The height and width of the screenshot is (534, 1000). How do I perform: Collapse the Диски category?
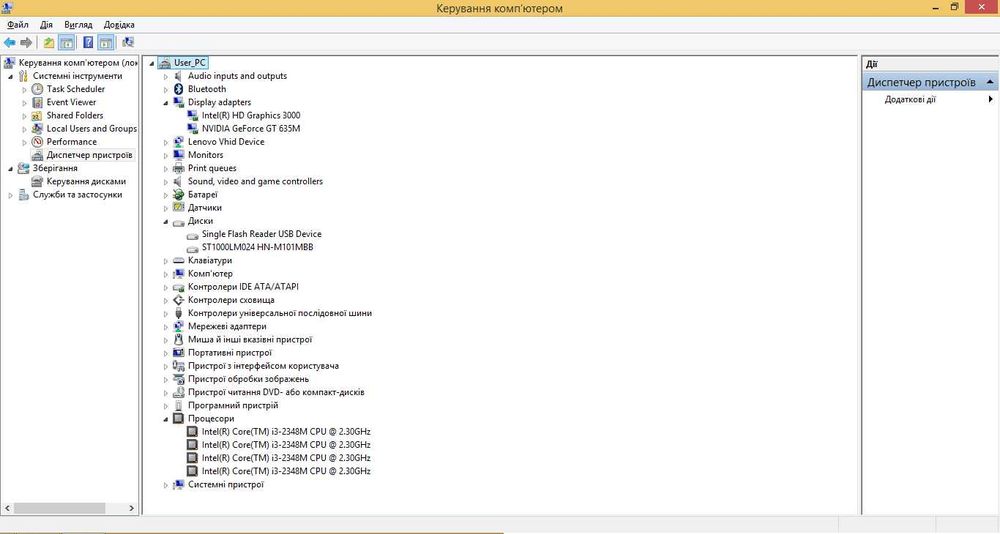(x=166, y=221)
